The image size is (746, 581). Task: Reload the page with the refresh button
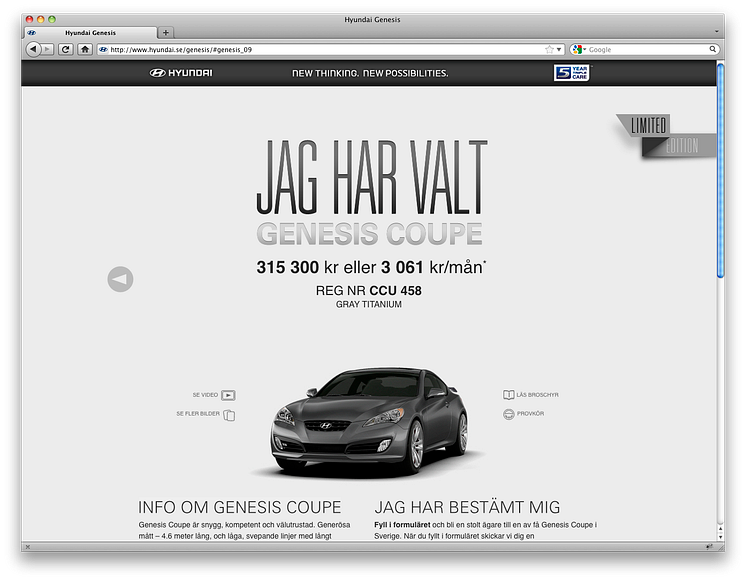[x=66, y=49]
